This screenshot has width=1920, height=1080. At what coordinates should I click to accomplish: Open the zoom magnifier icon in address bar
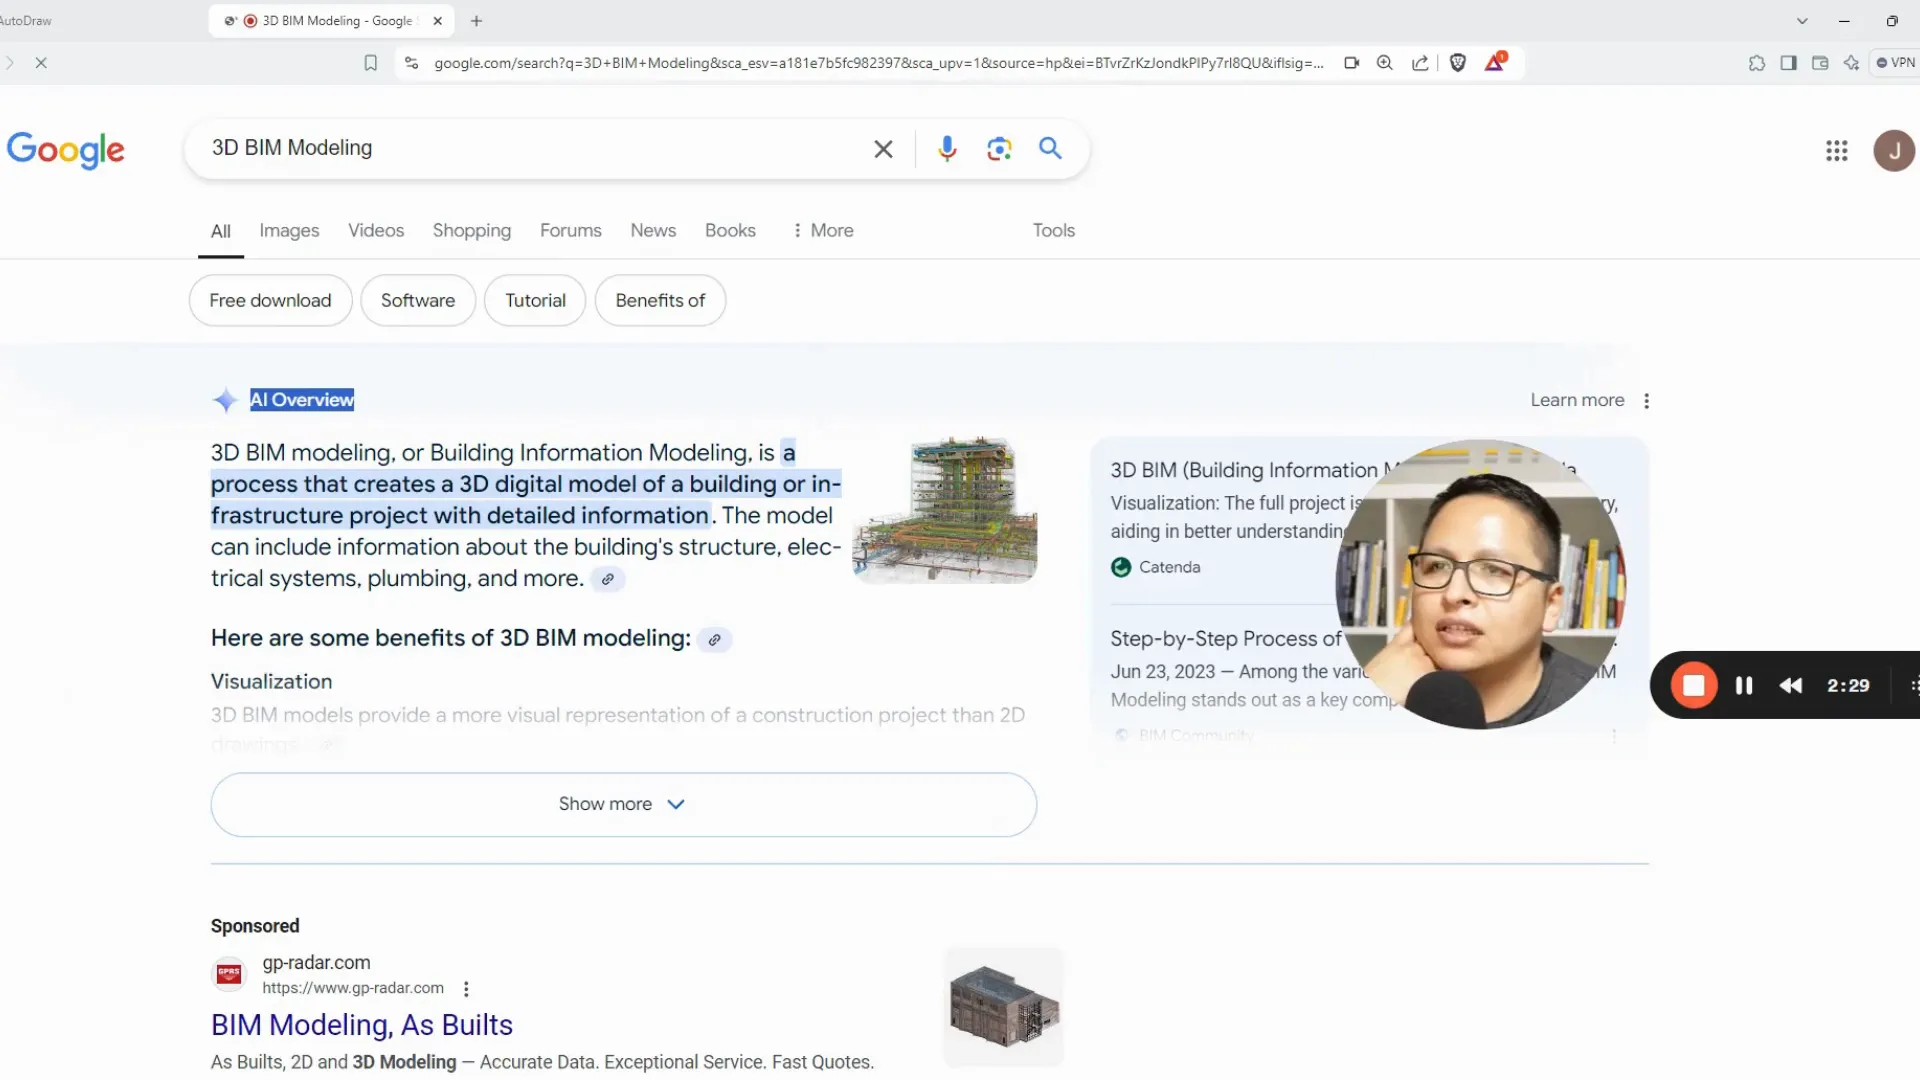pos(1385,63)
